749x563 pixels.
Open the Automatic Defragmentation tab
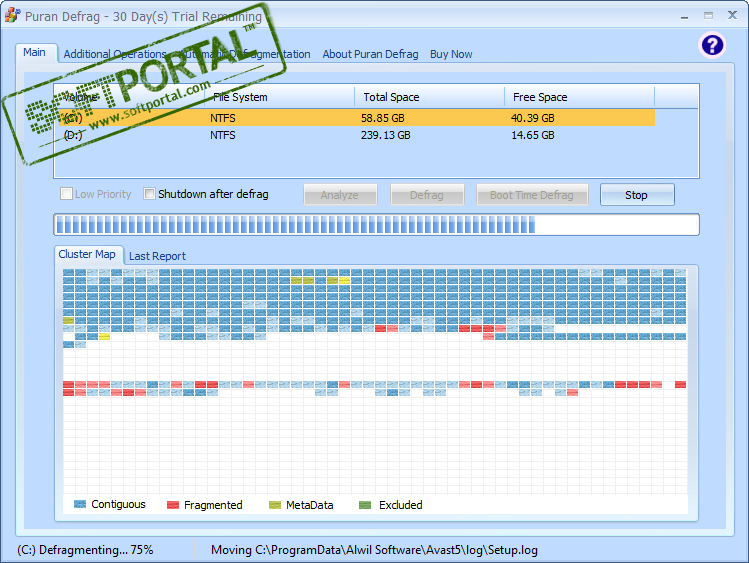click(245, 54)
